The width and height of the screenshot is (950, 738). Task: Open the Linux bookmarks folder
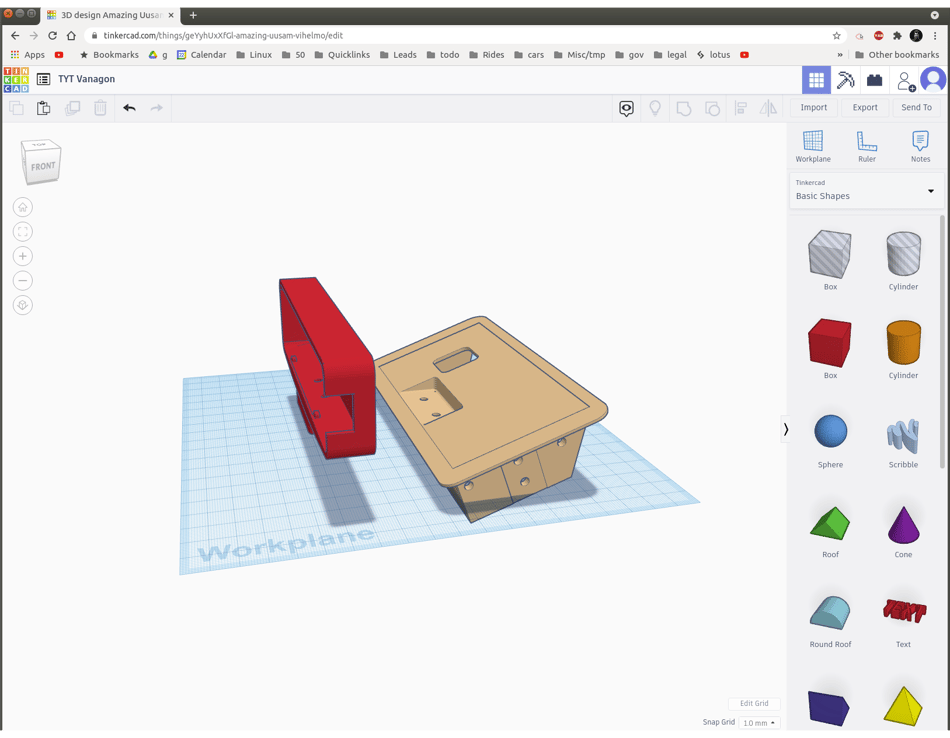254,55
